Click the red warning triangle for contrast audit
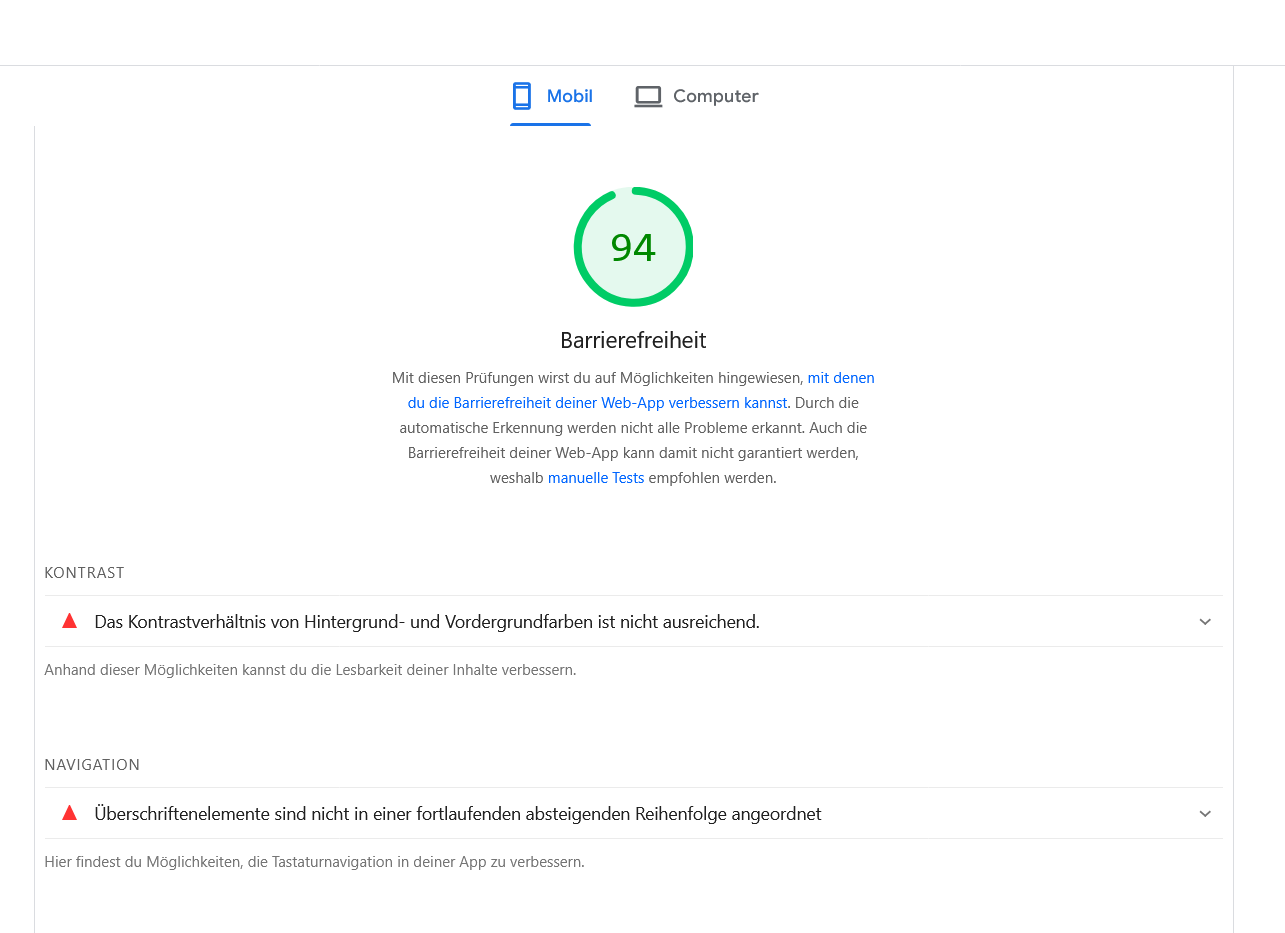The height and width of the screenshot is (933, 1285). coord(69,621)
